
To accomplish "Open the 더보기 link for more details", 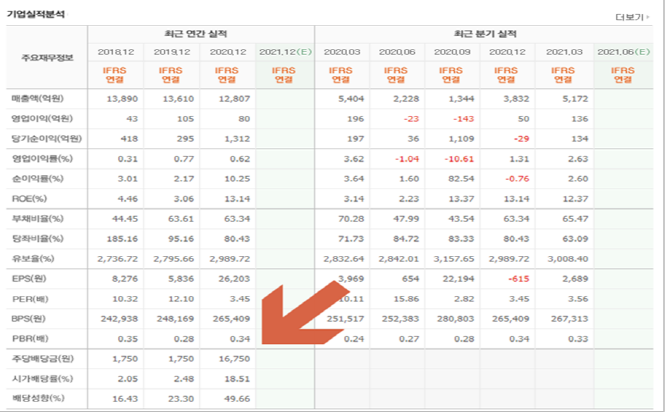I will 631,17.
